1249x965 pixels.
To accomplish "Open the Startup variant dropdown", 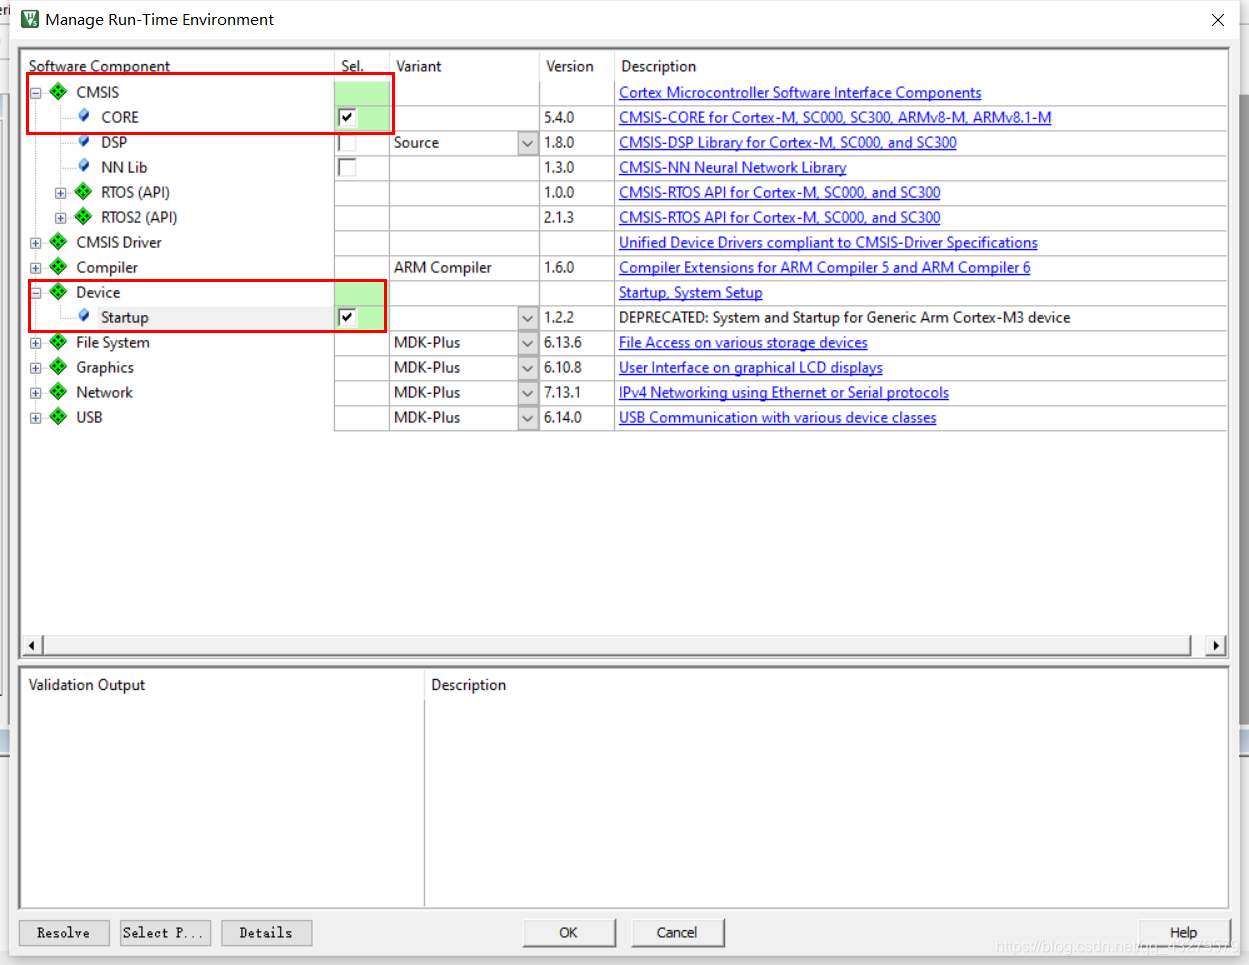I will click(x=528, y=318).
